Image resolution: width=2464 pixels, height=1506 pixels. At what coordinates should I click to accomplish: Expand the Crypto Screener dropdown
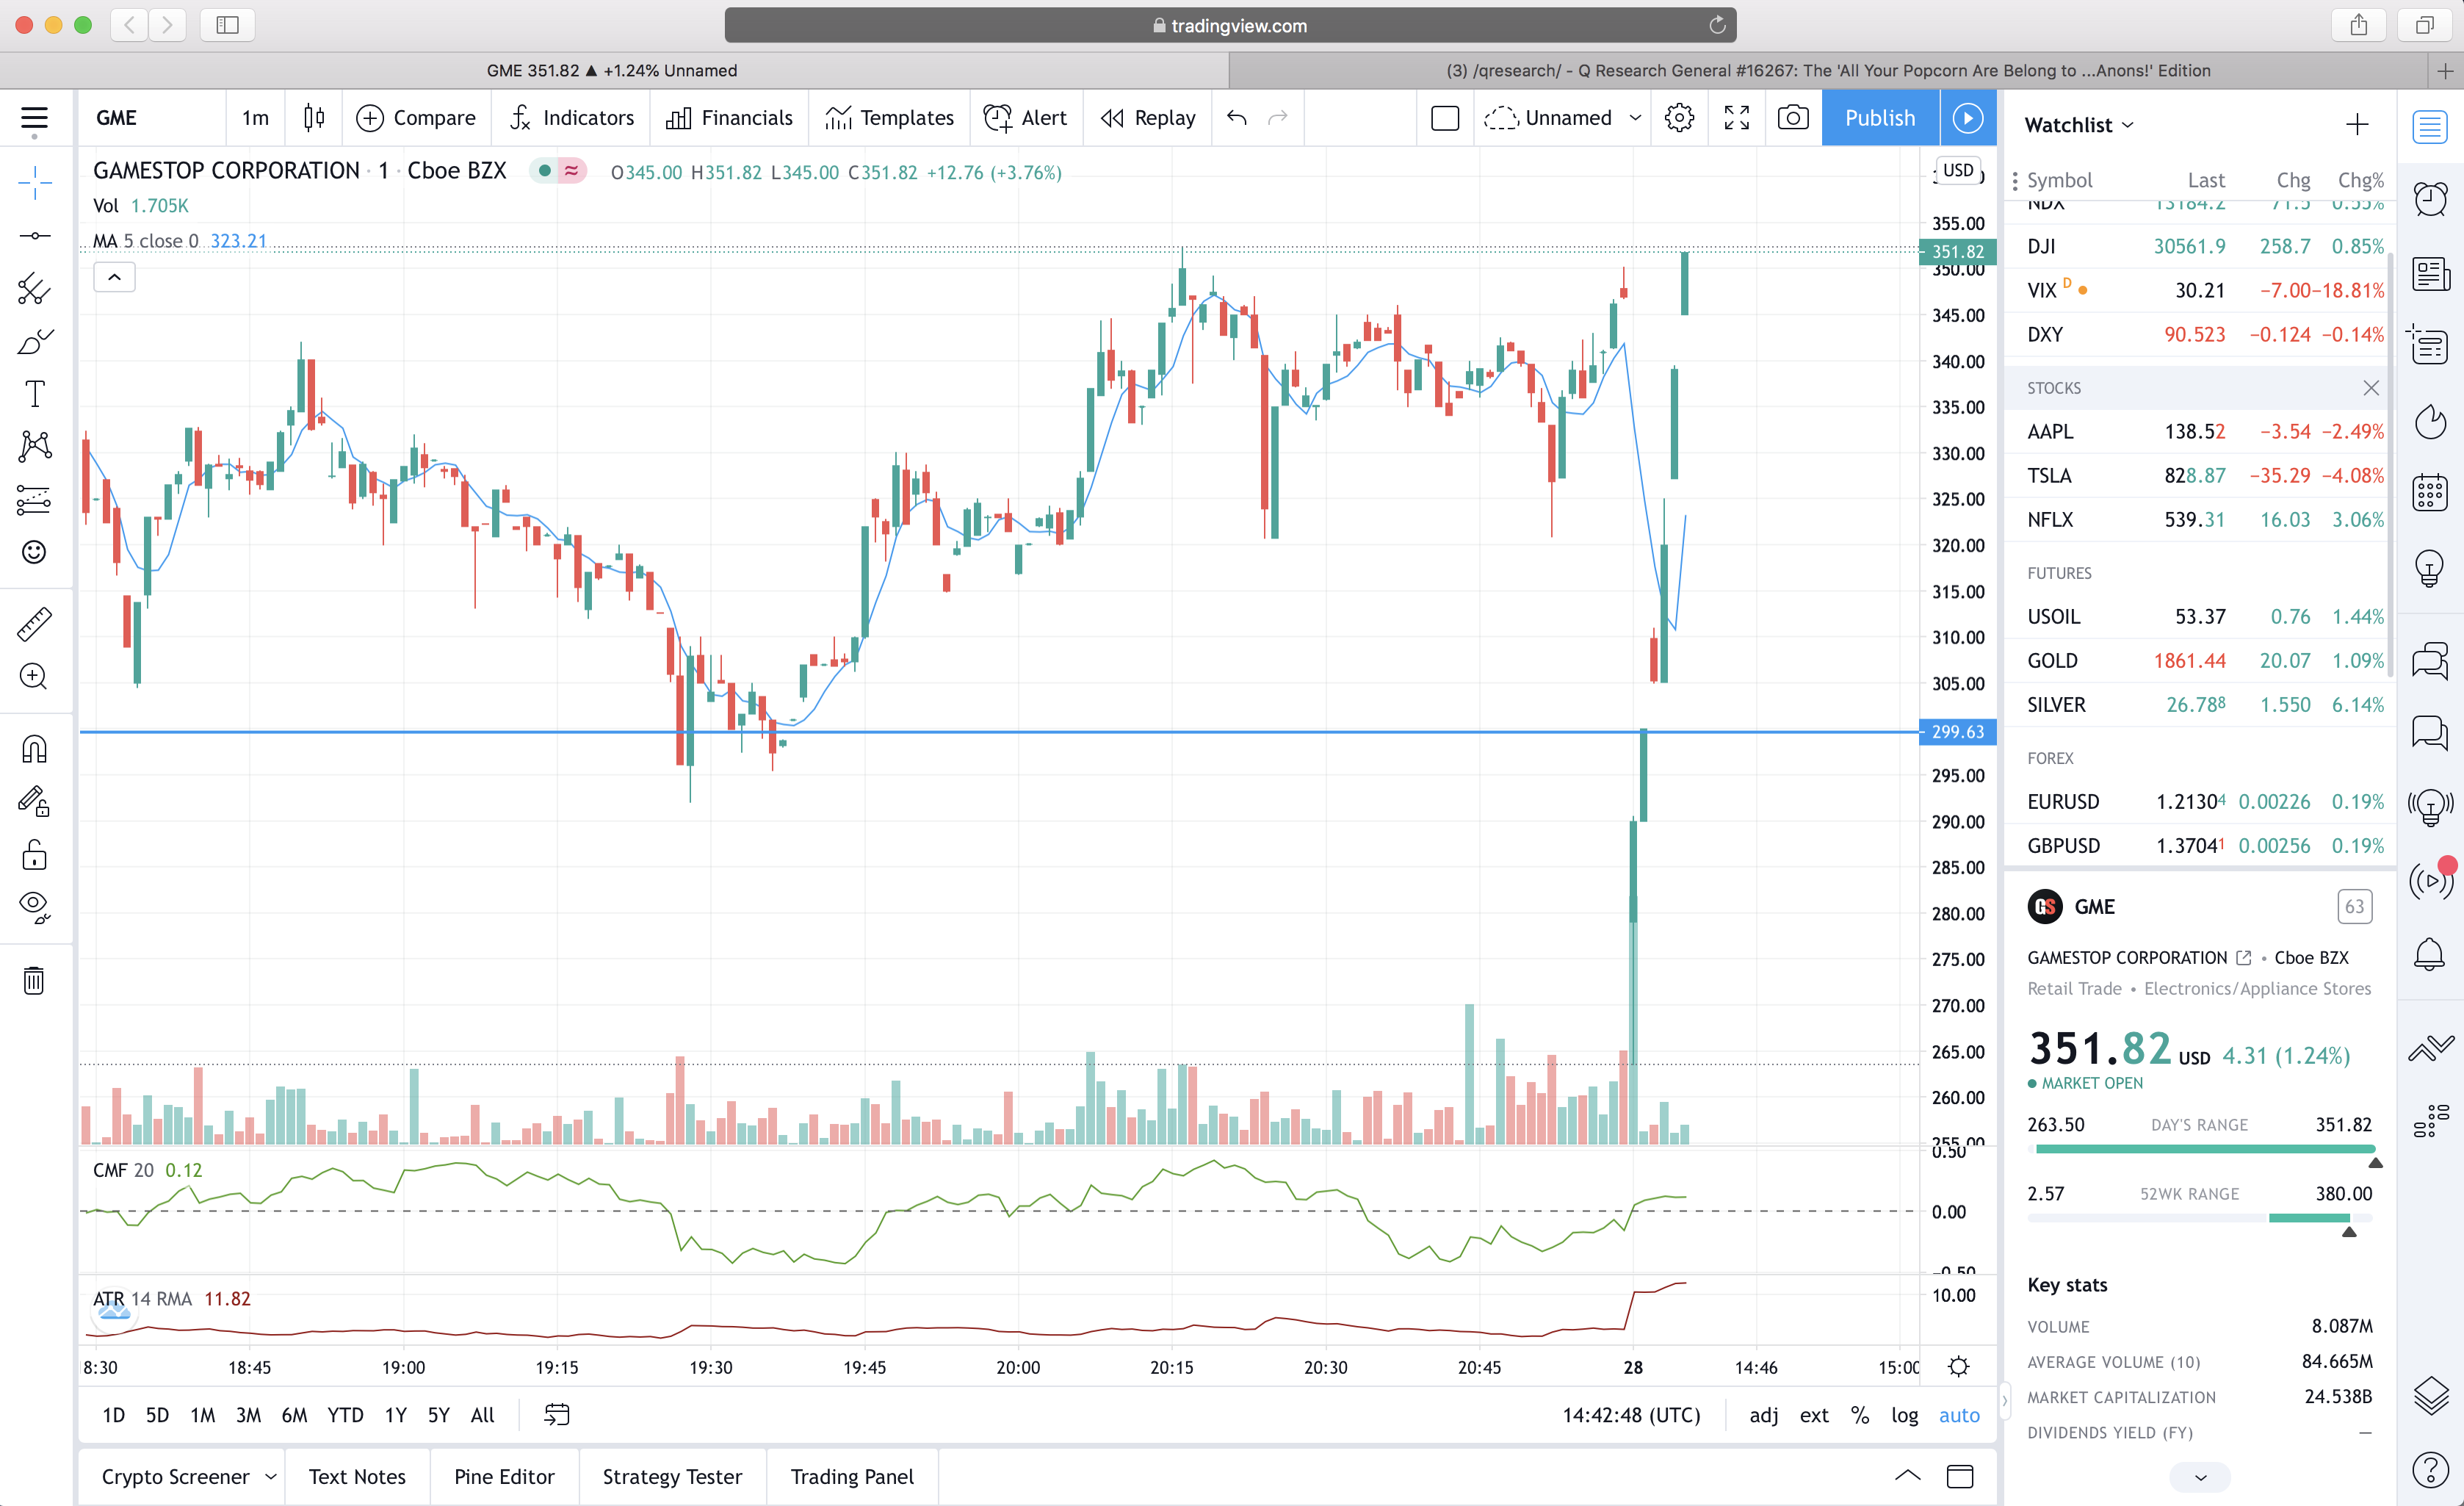click(270, 1477)
